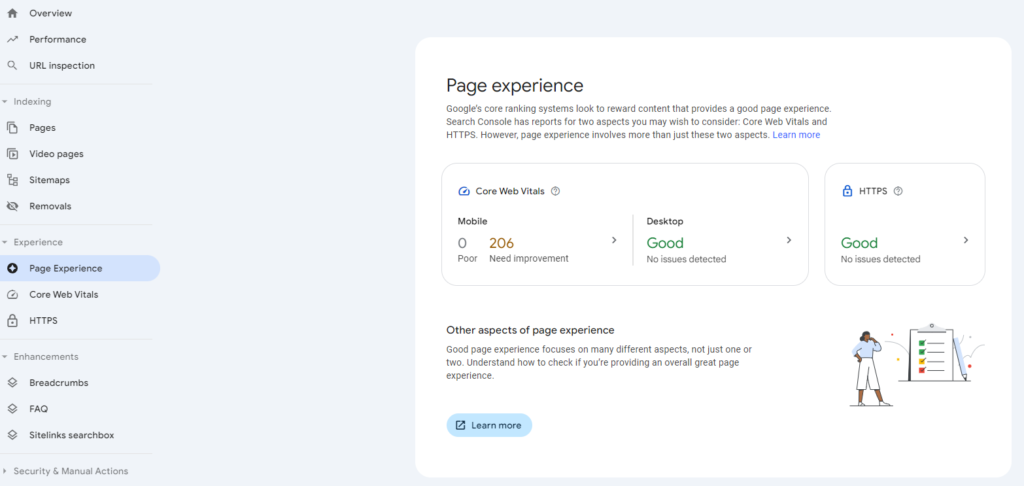1024x486 pixels.
Task: Click the gauge icon in Core Web Vitals card
Action: click(464, 191)
